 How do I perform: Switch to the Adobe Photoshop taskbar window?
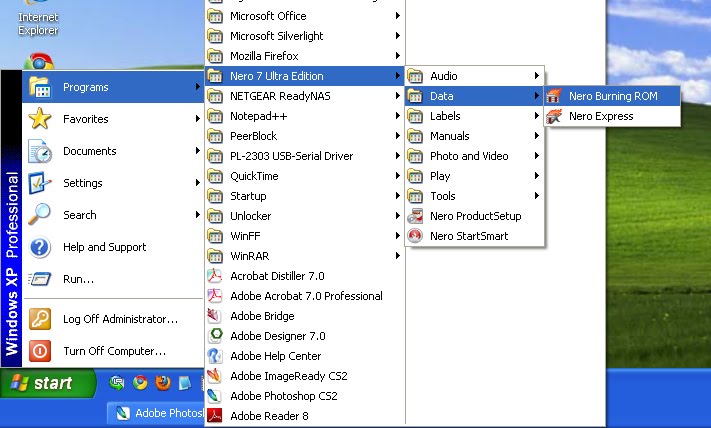[x=156, y=414]
